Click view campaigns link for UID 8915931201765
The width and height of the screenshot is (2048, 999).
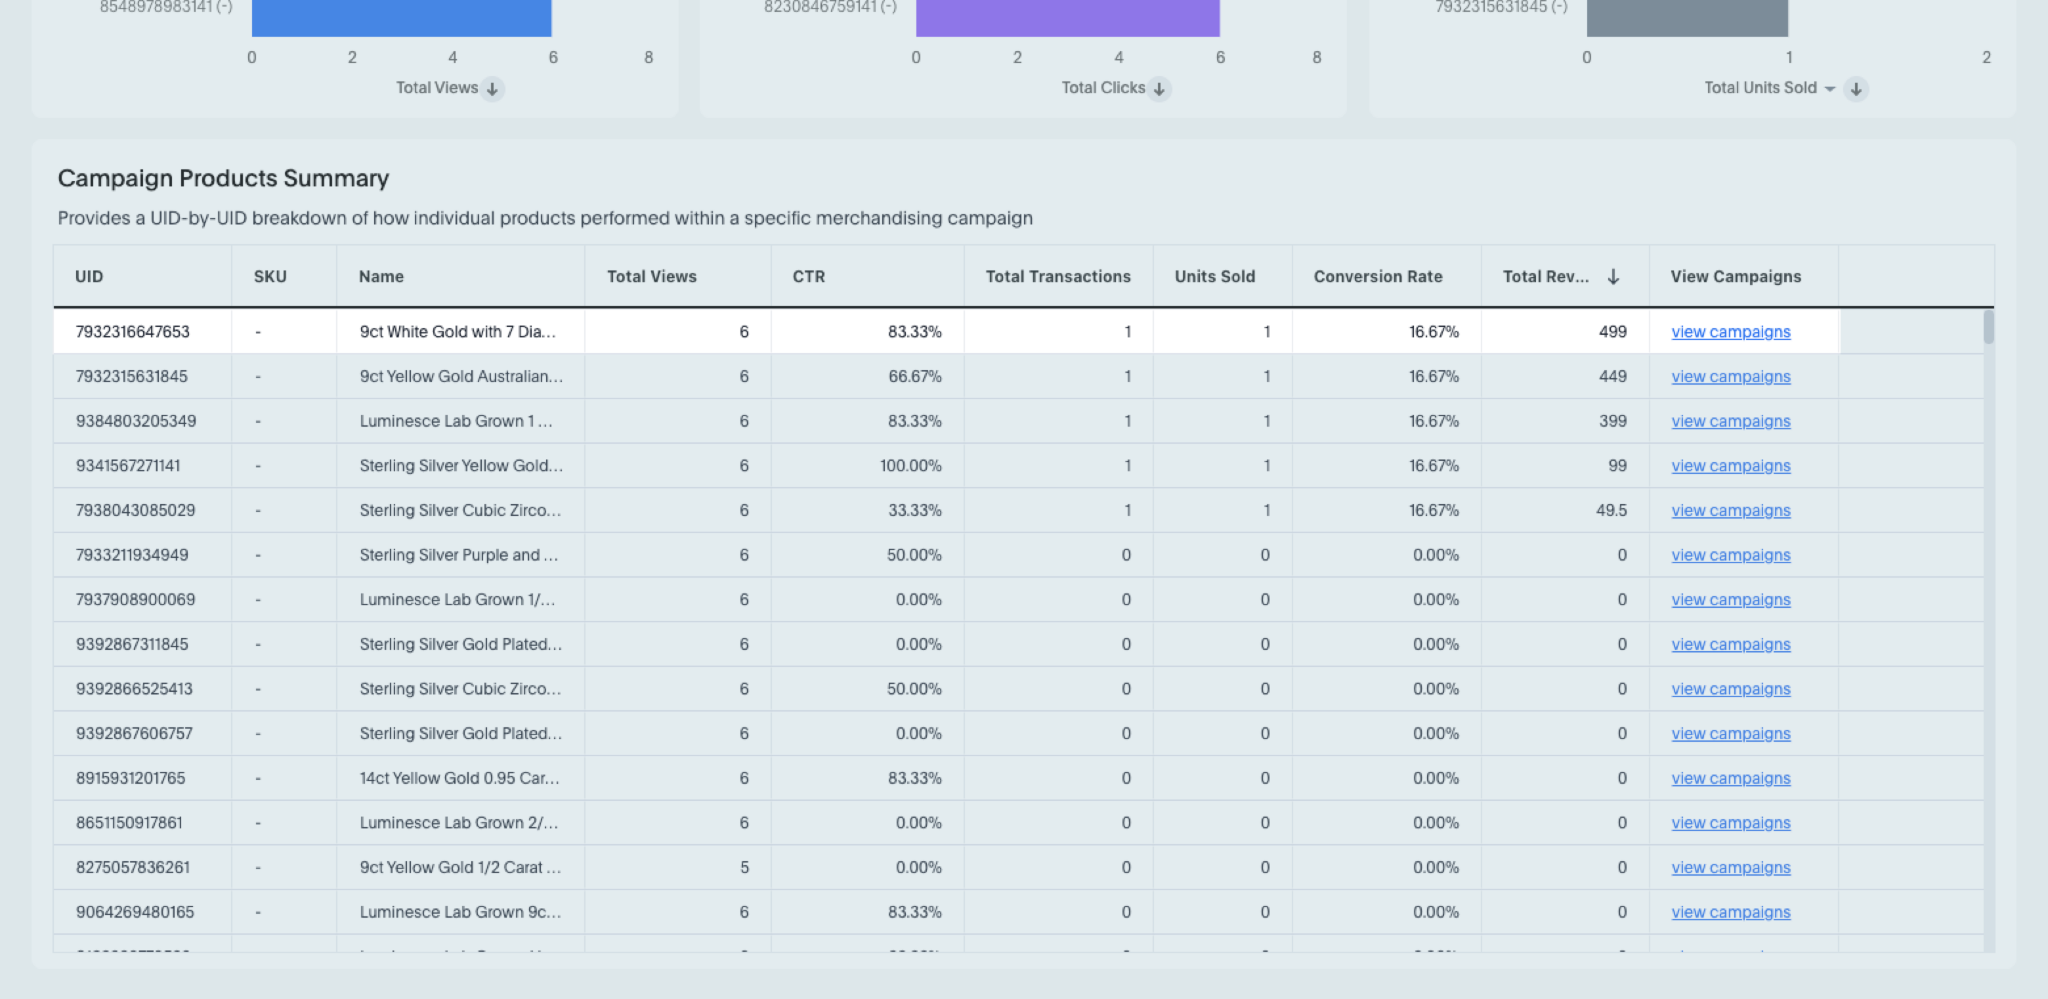[1730, 779]
